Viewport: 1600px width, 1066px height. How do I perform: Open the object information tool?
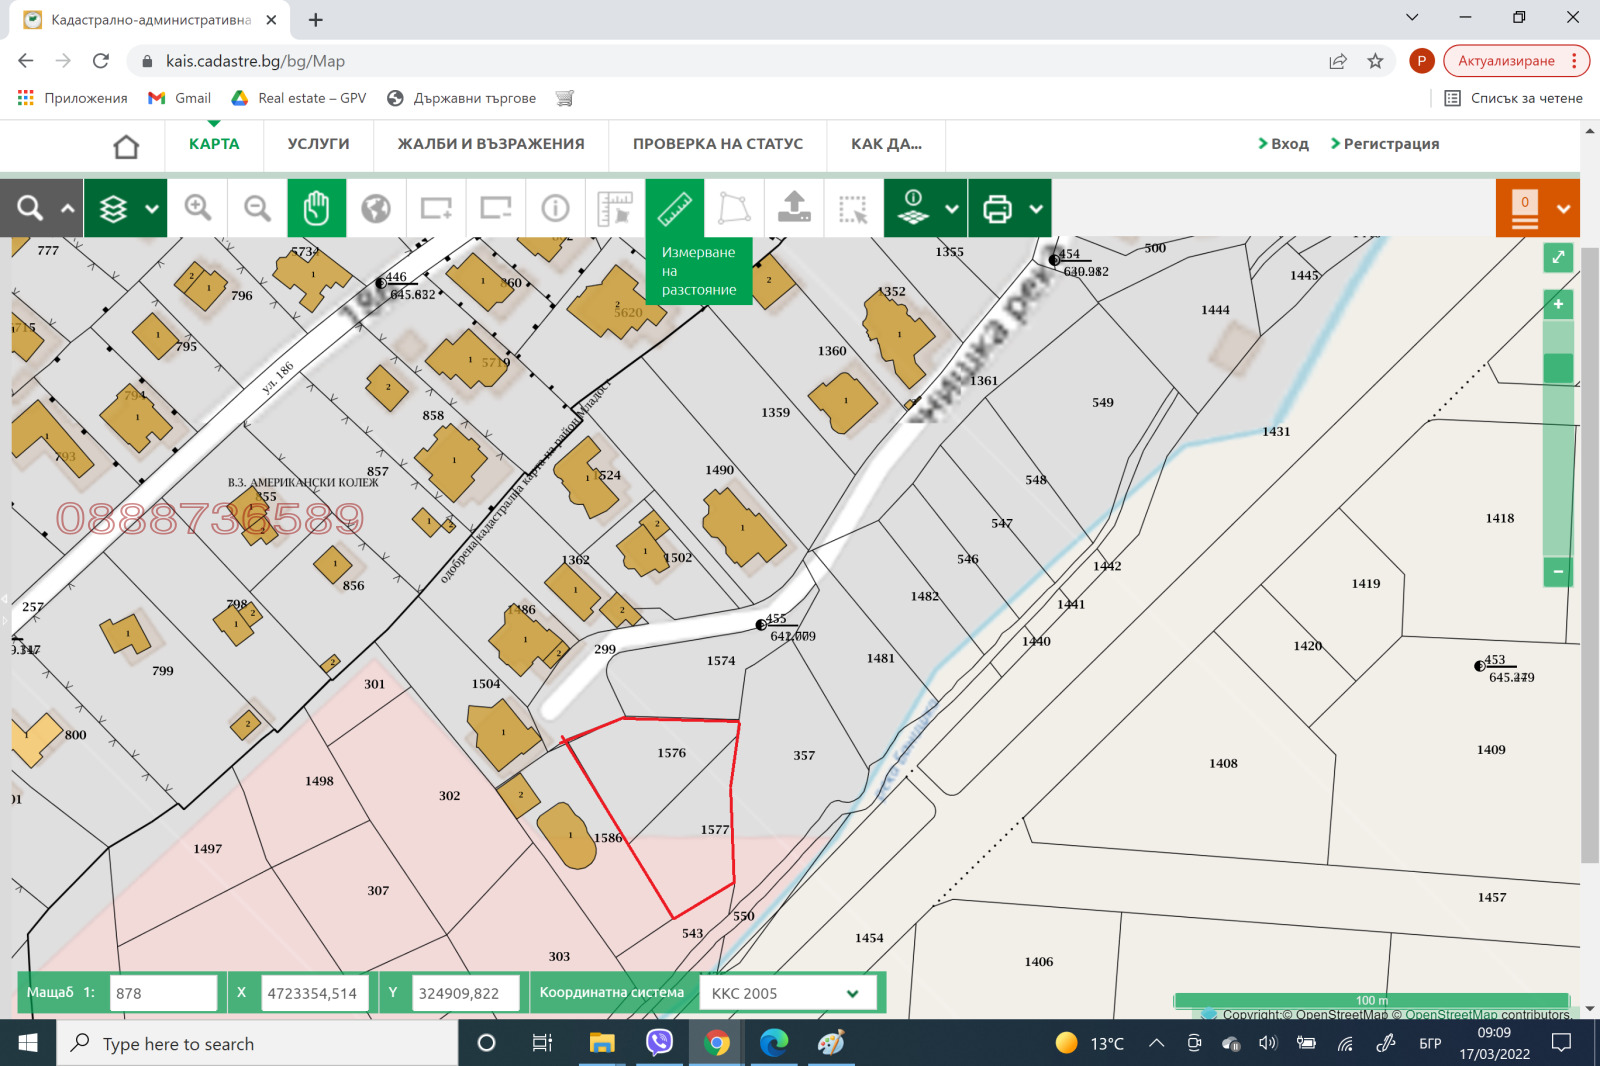555,208
